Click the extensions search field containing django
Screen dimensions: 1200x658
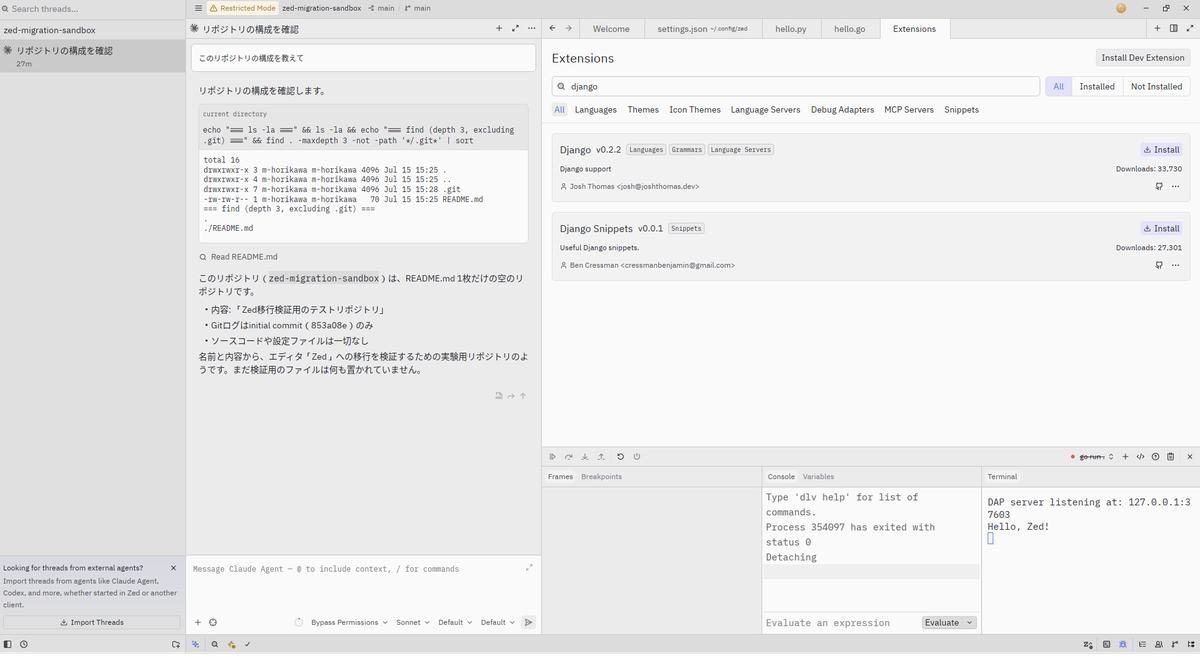click(796, 87)
